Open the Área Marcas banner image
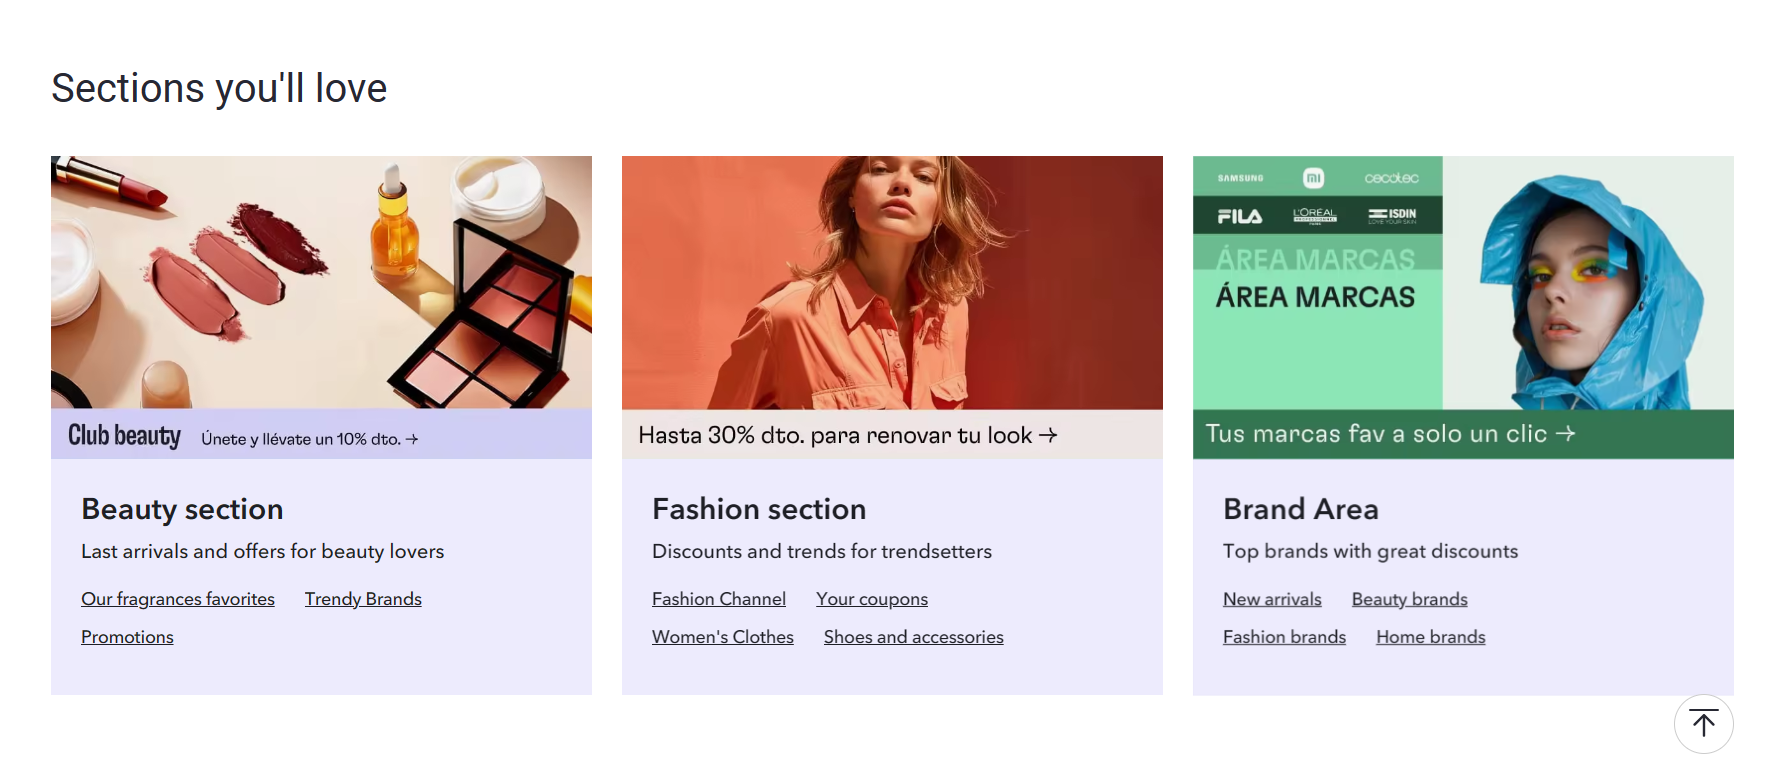The width and height of the screenshot is (1774, 774). 1462,282
